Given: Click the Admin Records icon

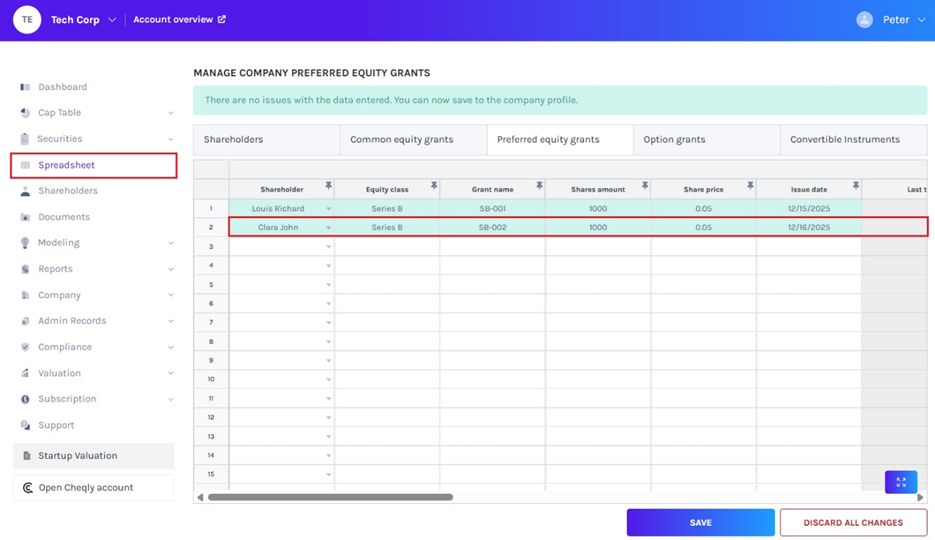Looking at the screenshot, I should 25,321.
